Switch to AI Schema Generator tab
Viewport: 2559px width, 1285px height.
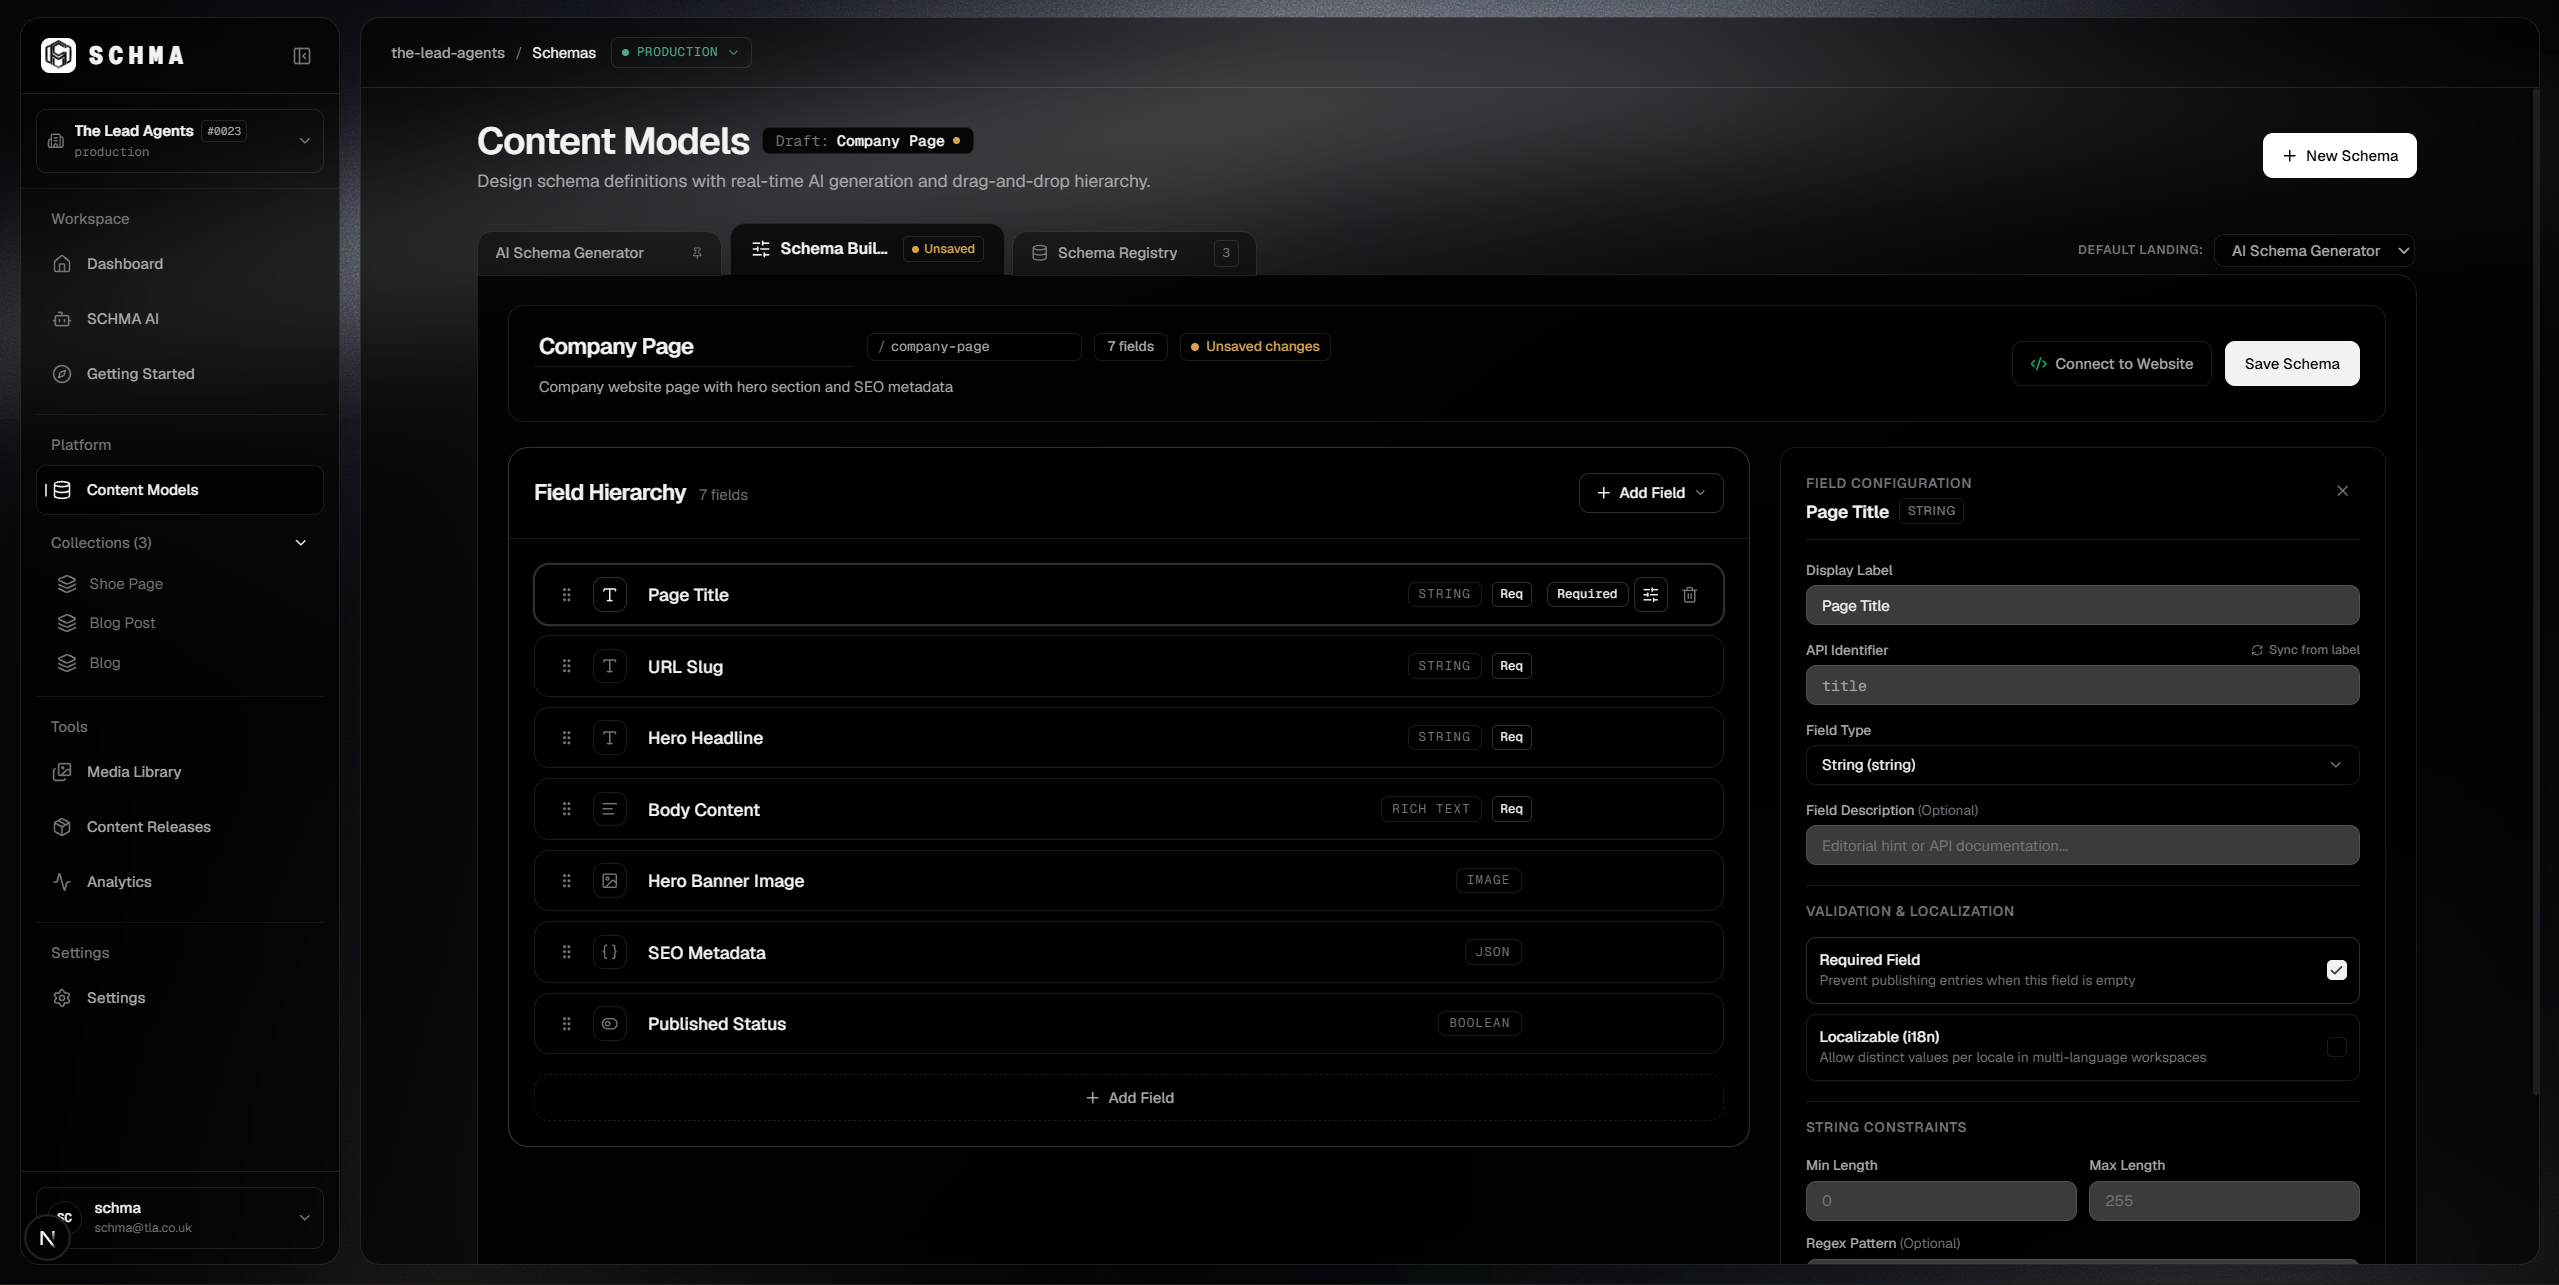(598, 253)
